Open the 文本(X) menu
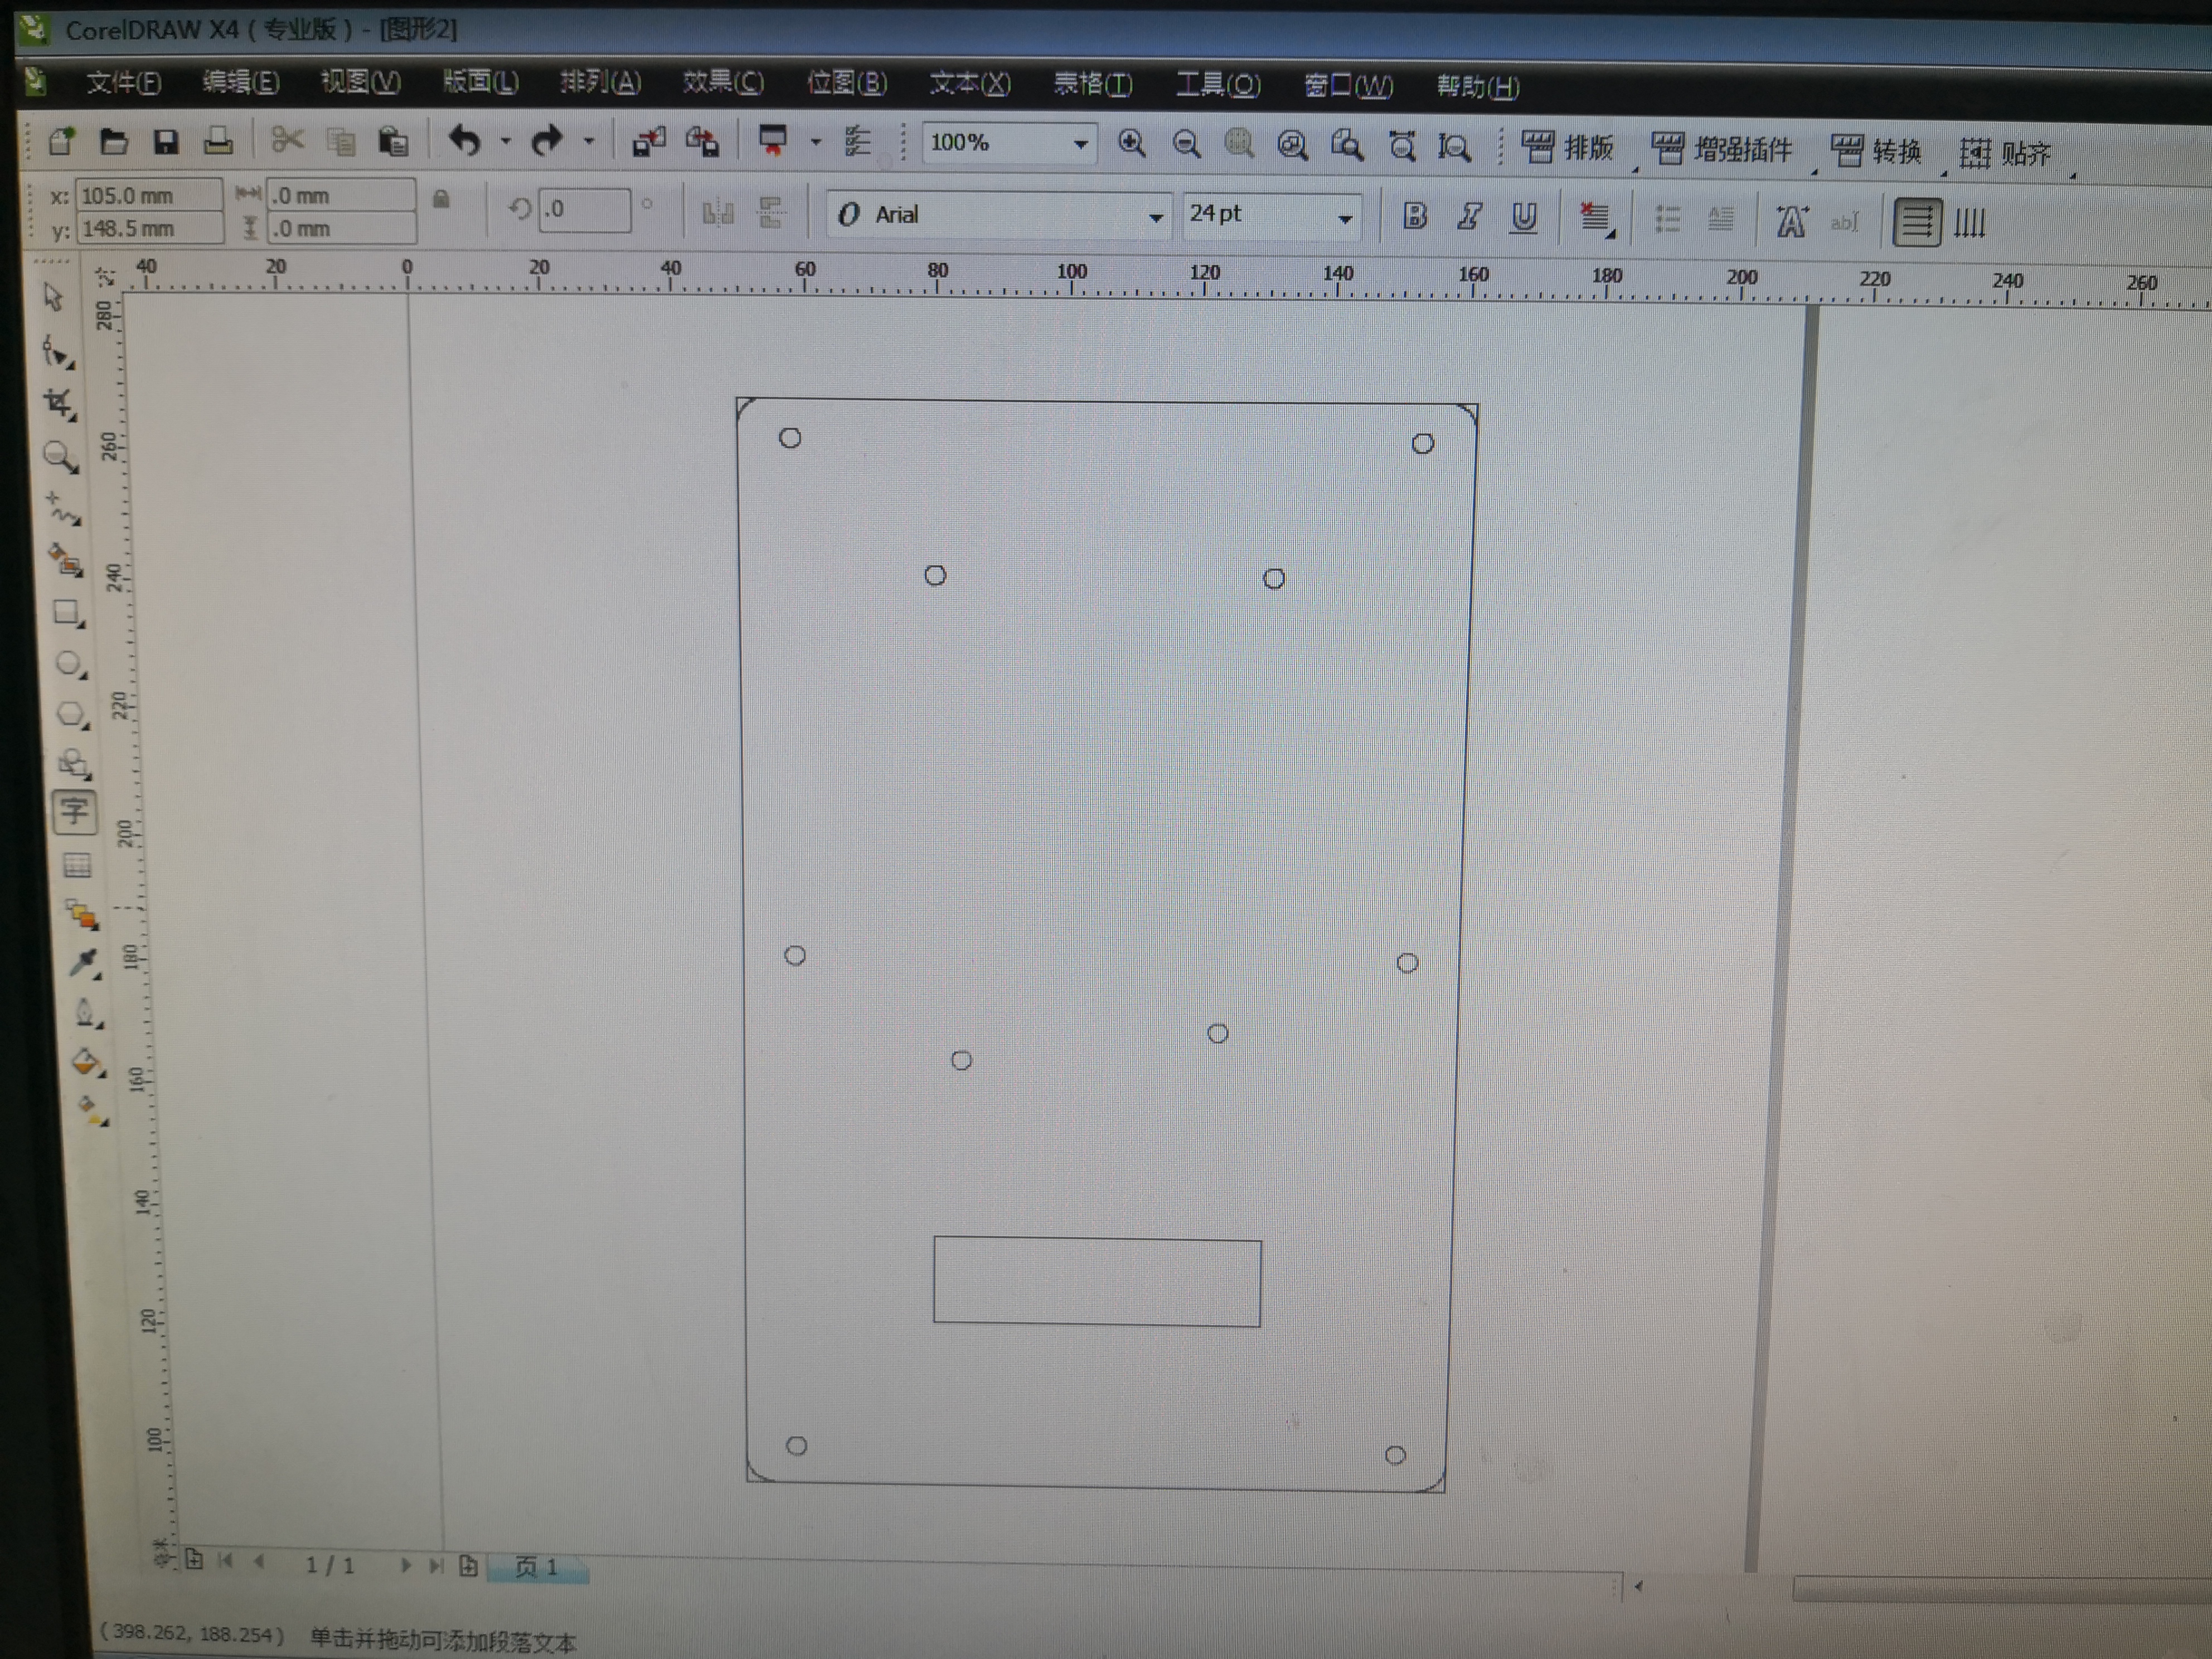 [x=970, y=84]
